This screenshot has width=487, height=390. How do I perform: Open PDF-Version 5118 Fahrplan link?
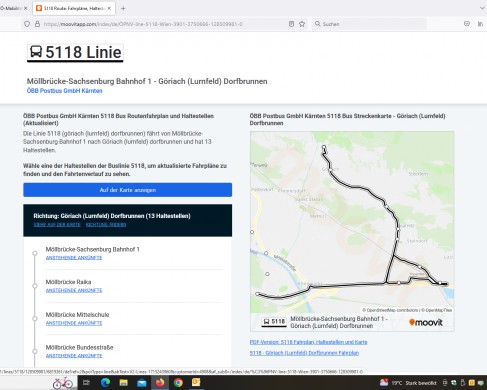308,342
